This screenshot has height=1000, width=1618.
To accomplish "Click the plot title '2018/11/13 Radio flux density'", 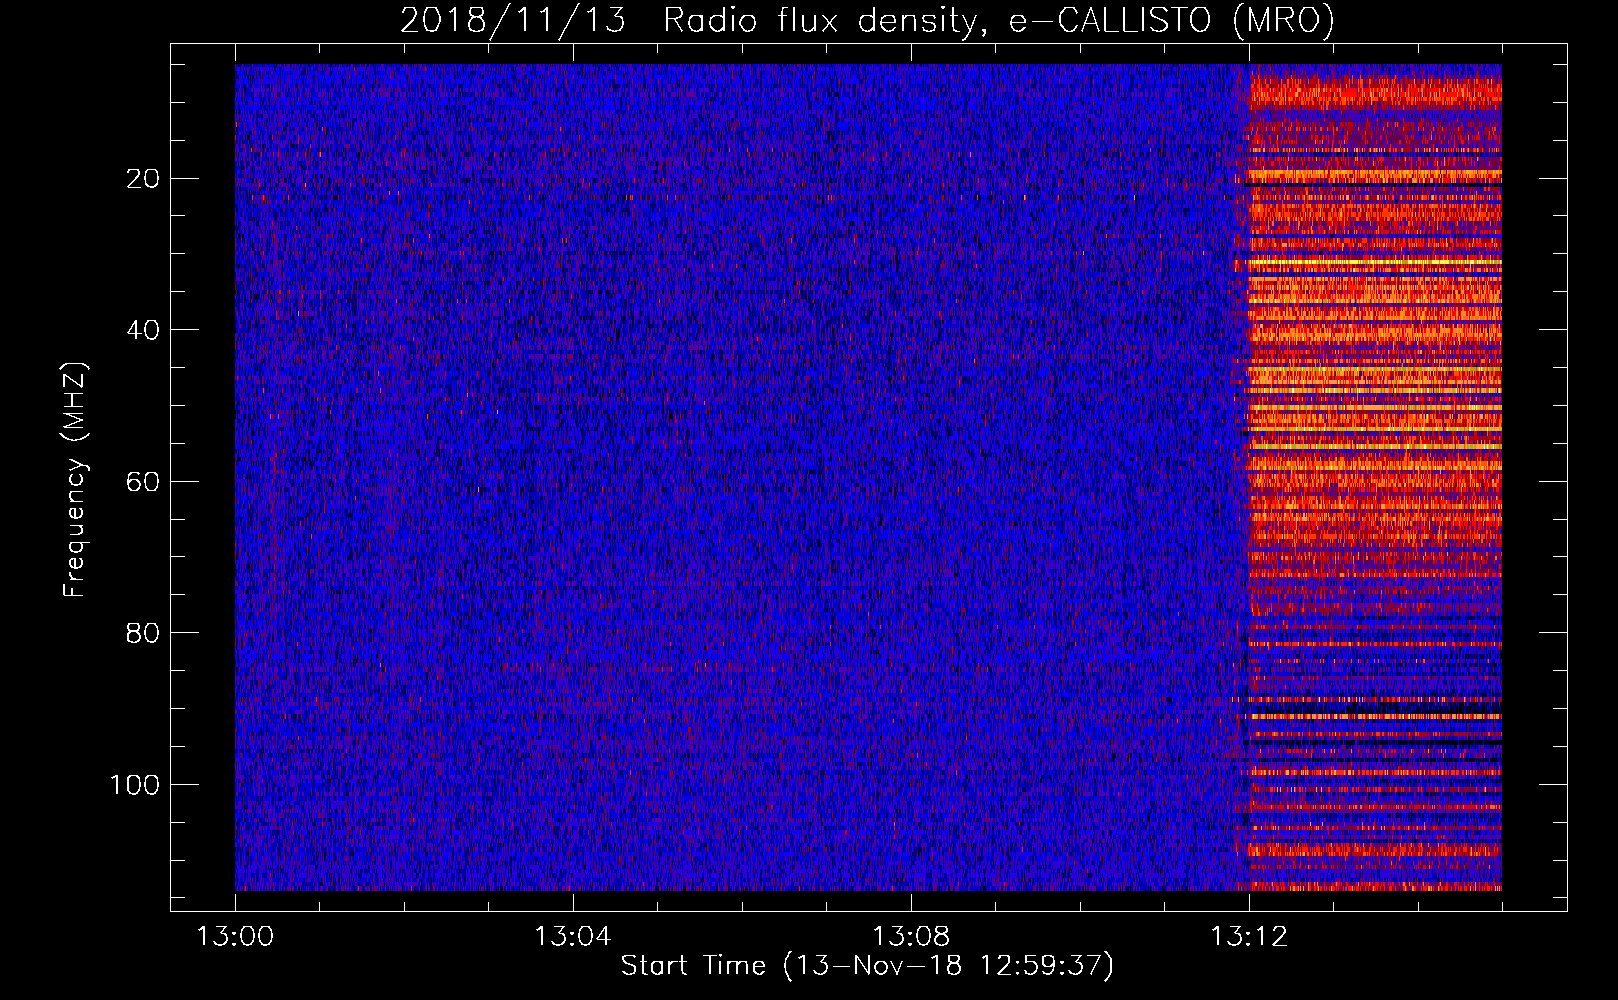I will pyautogui.click(x=867, y=20).
